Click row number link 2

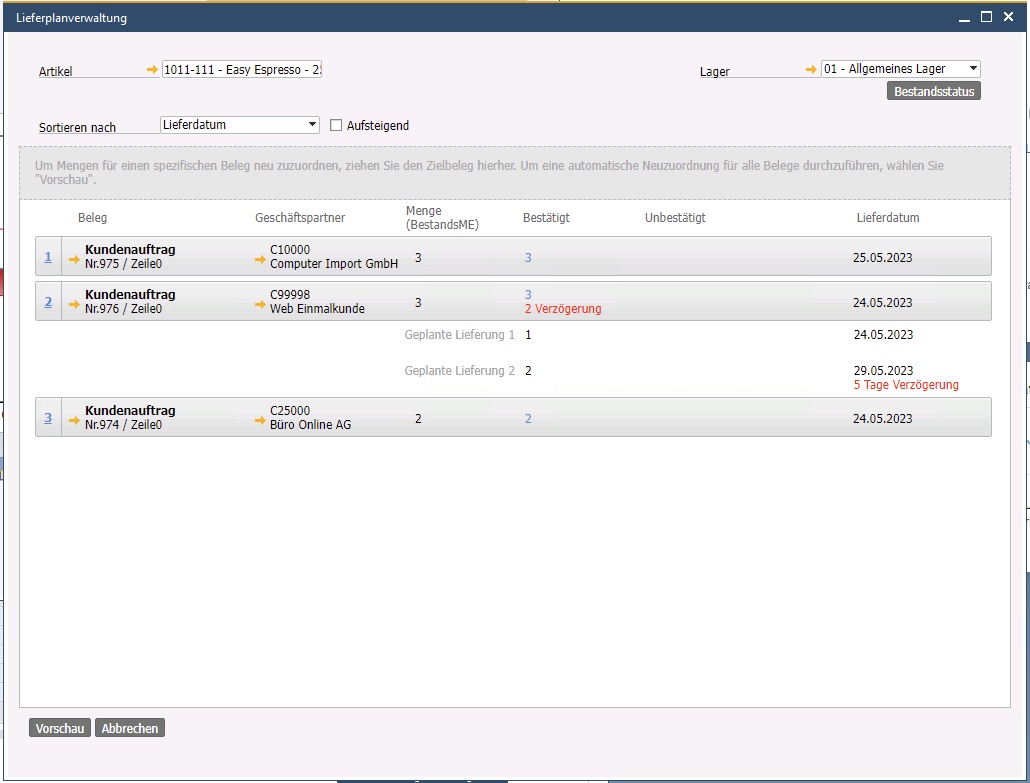(48, 302)
